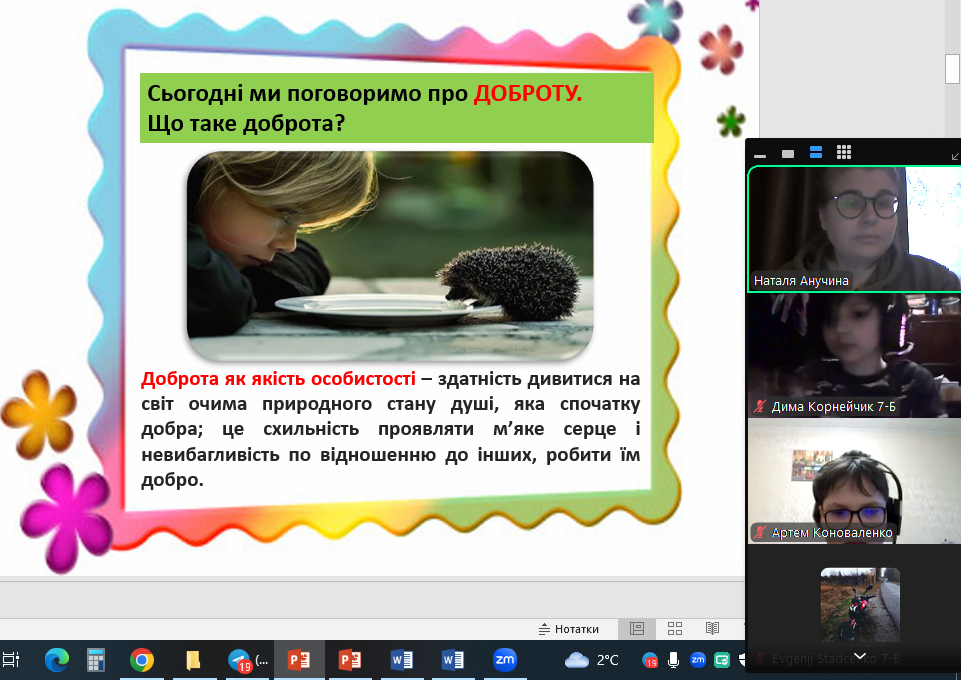The width and height of the screenshot is (961, 680).
Task: Click the slide text 'Що таке доброта?'
Action: [x=246, y=124]
